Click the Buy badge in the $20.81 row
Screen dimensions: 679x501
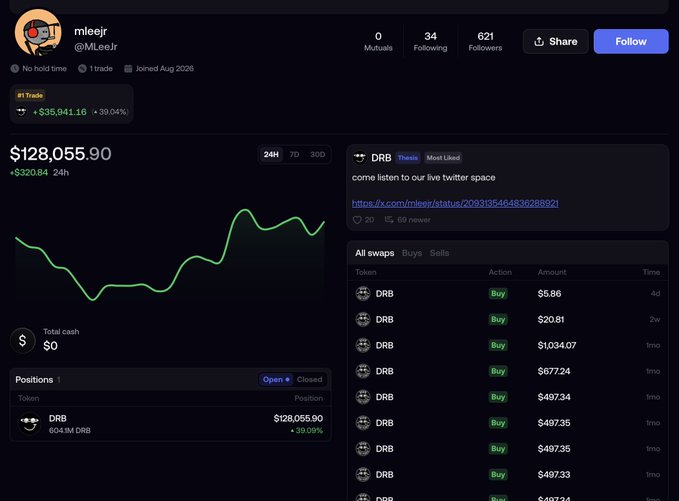tap(498, 320)
